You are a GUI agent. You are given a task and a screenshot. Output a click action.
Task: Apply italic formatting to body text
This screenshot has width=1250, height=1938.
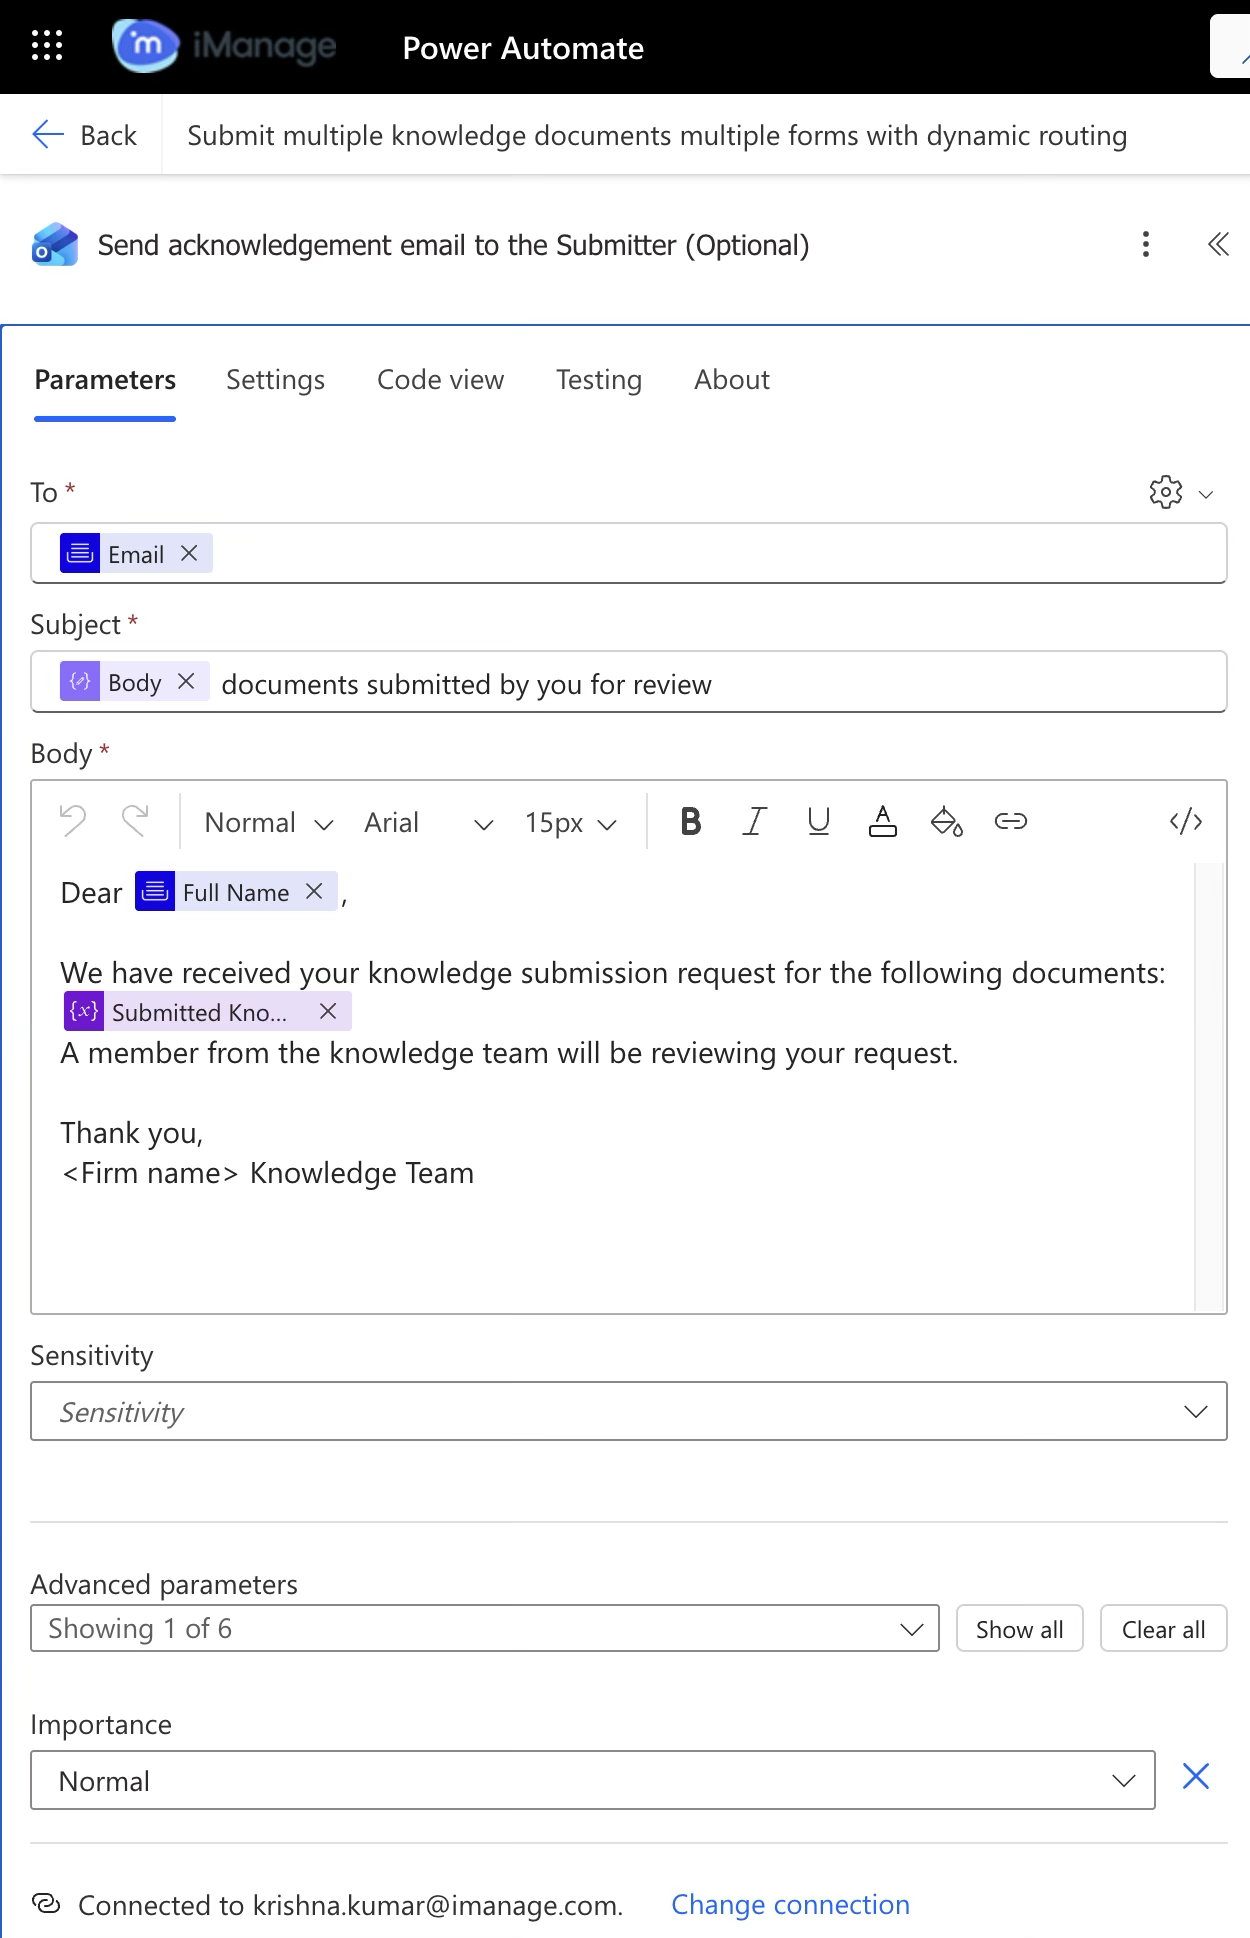click(754, 822)
